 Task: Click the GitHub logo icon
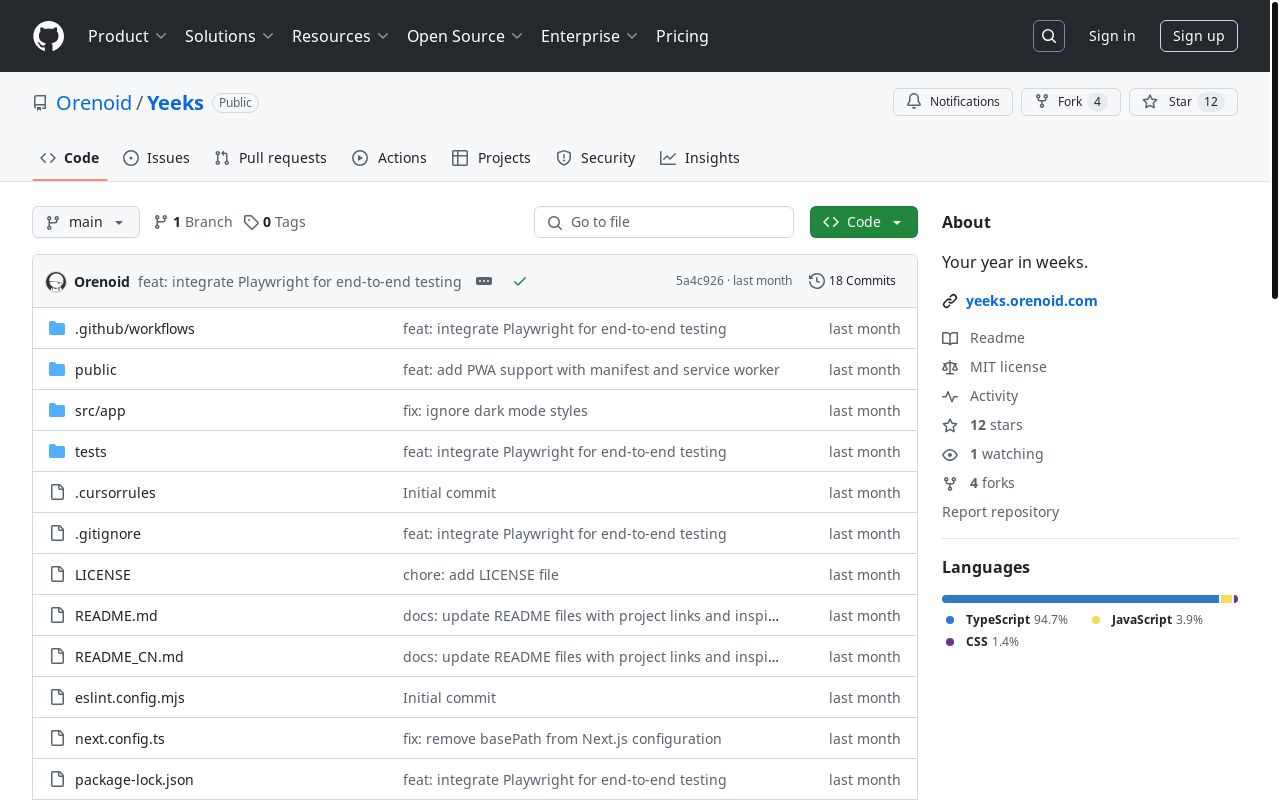pyautogui.click(x=48, y=36)
